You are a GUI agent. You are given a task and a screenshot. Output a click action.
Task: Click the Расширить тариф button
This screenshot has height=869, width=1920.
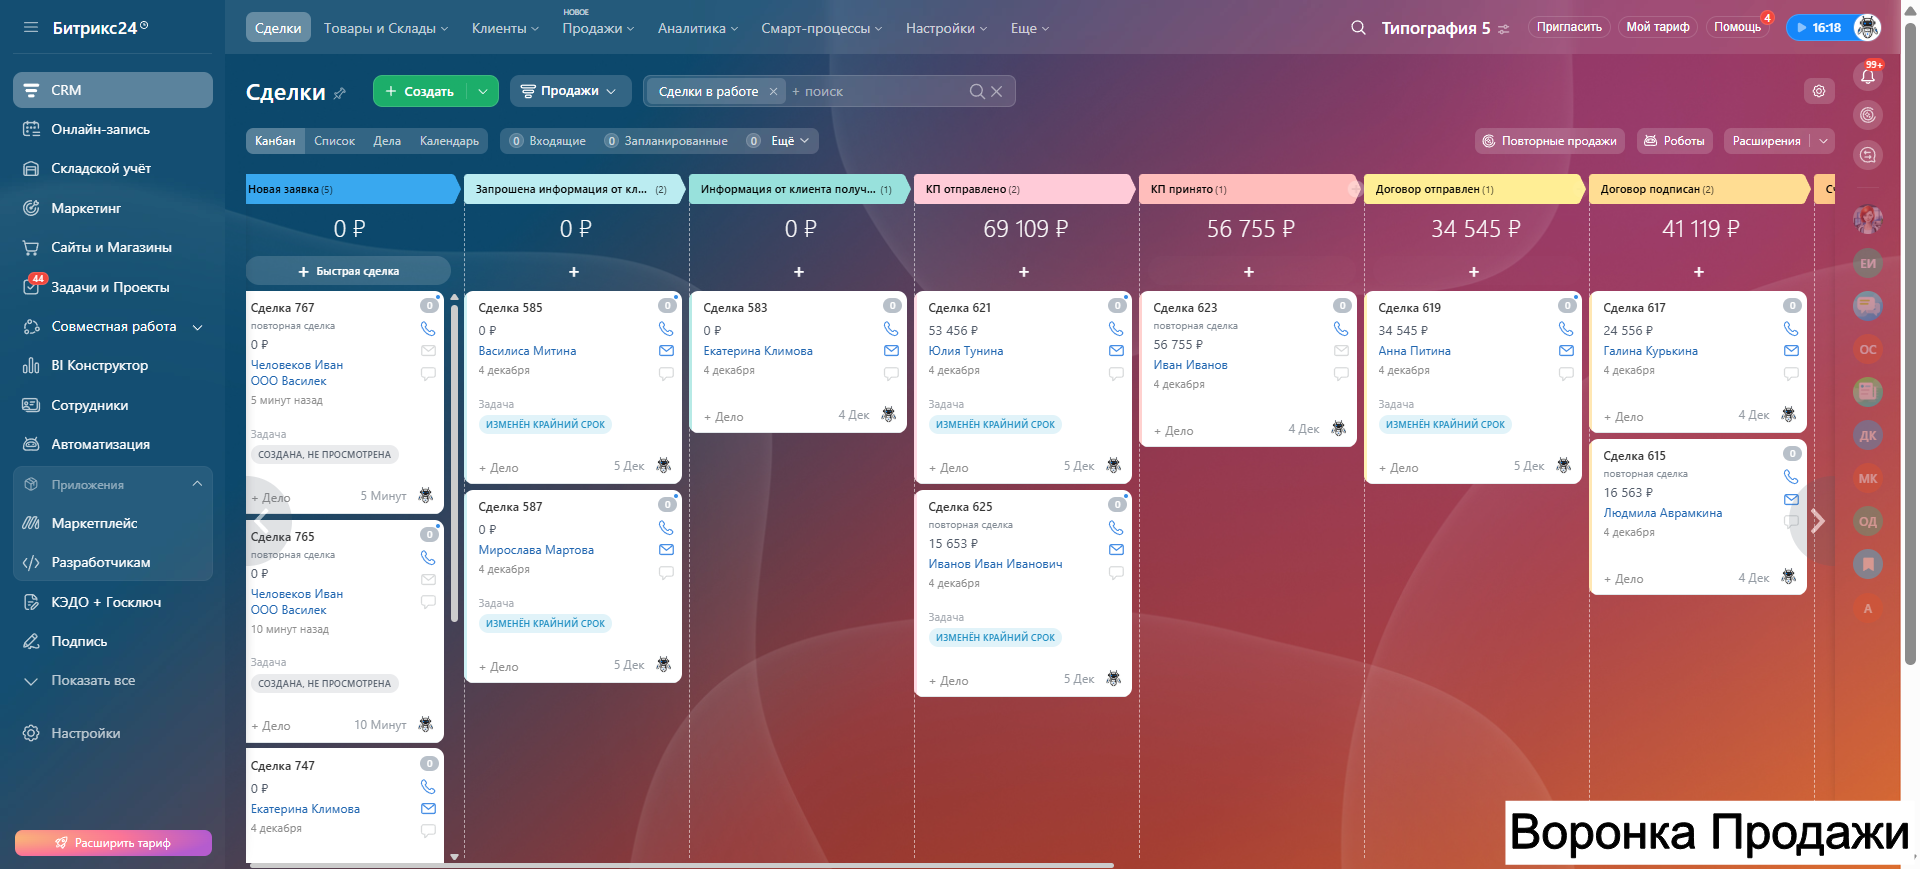(x=113, y=843)
